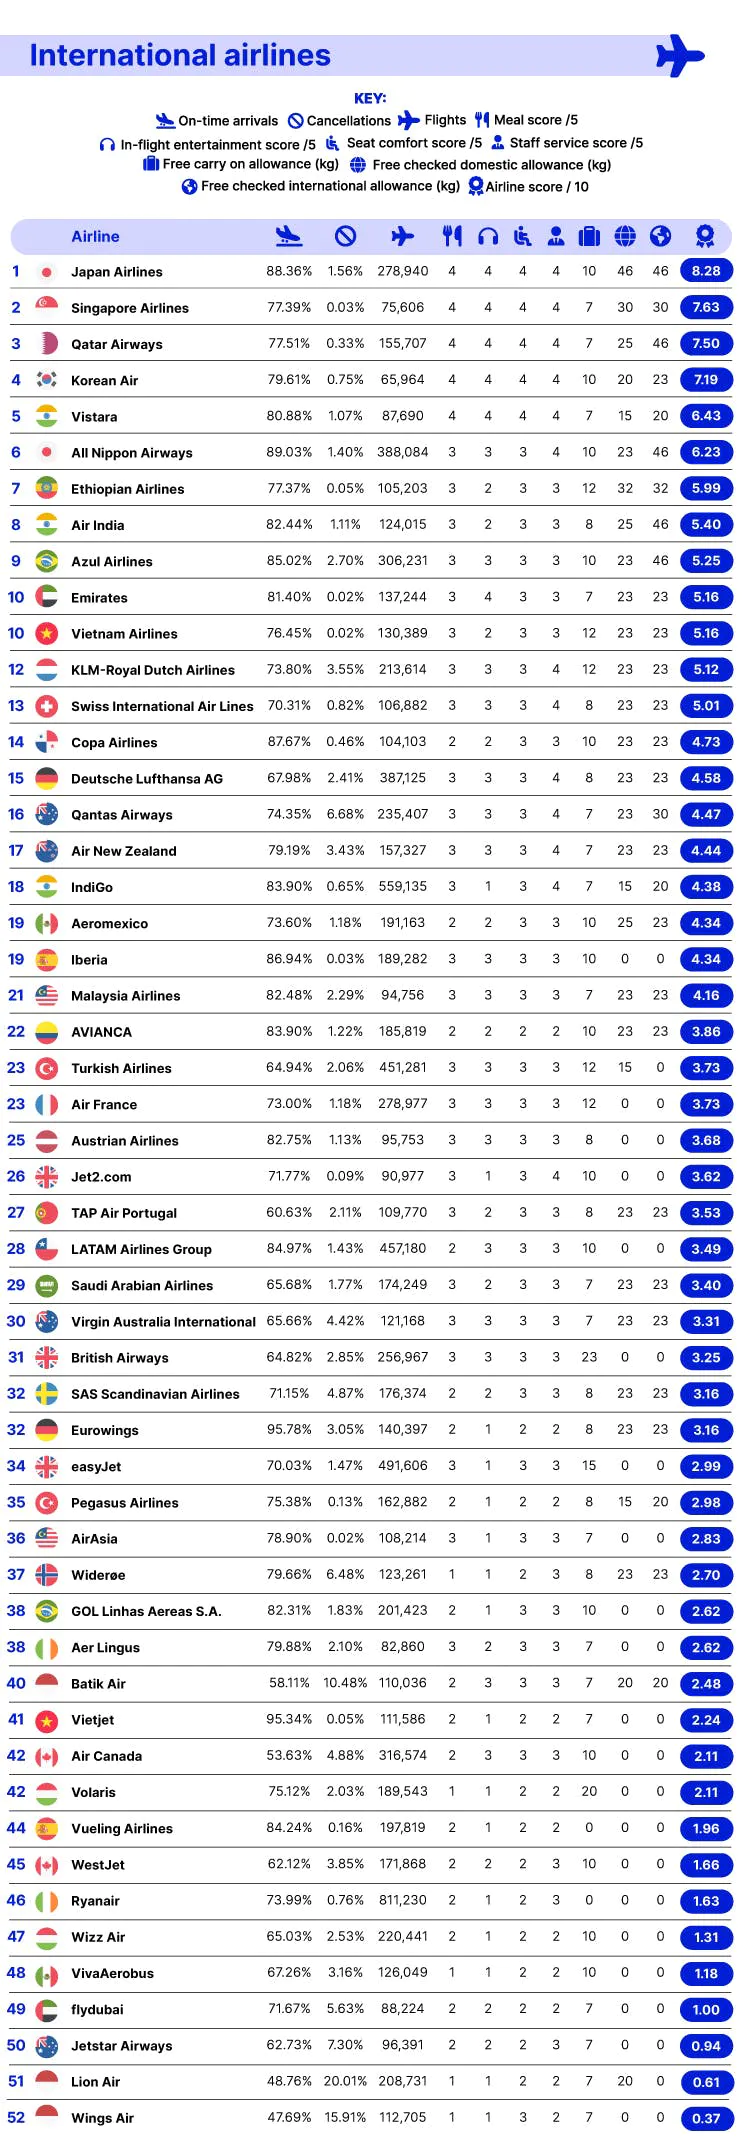Click the on-time arrivals icon in table header
Screen dimensions: 742x2146
click(x=288, y=236)
